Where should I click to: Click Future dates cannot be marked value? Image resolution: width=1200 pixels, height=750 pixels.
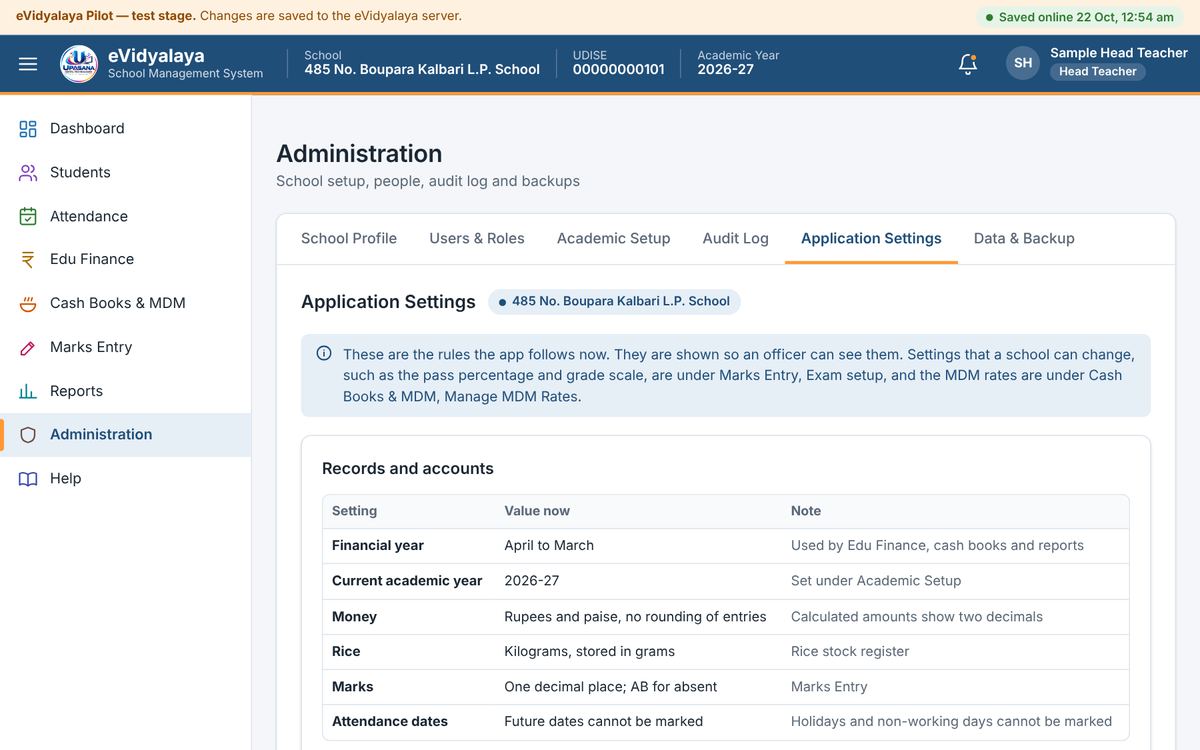(603, 721)
